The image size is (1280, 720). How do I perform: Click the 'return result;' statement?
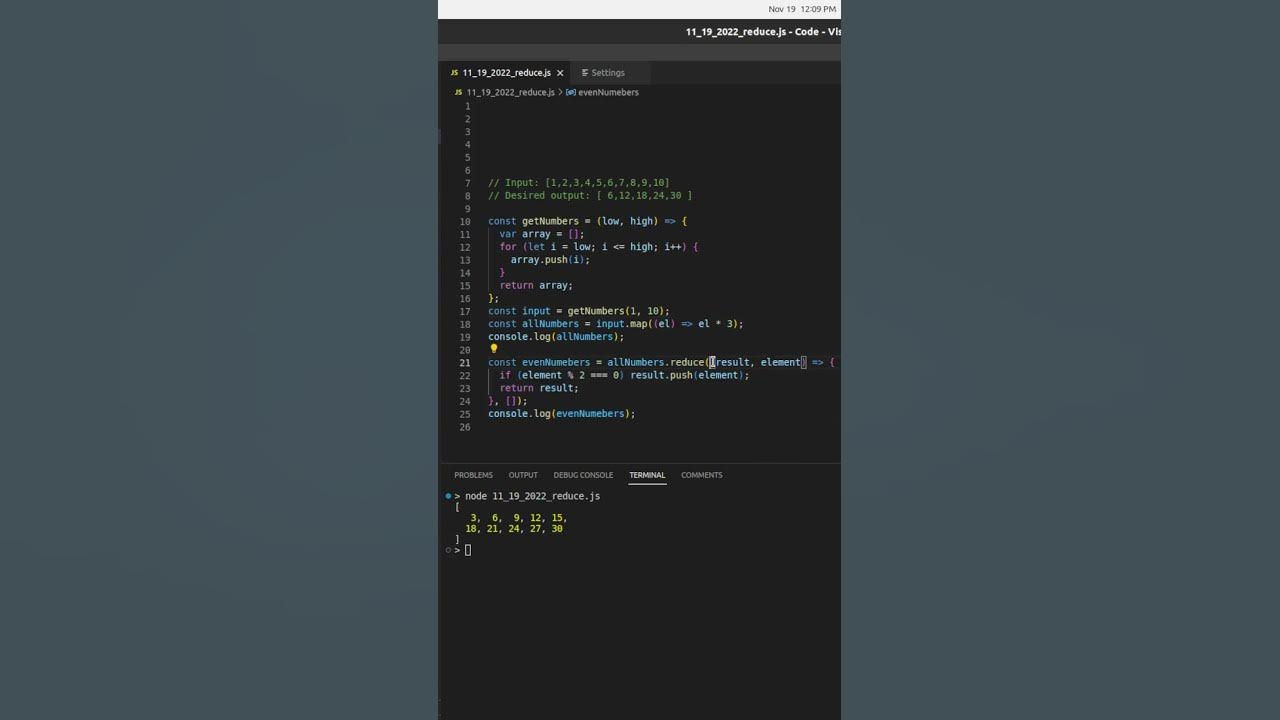[539, 388]
